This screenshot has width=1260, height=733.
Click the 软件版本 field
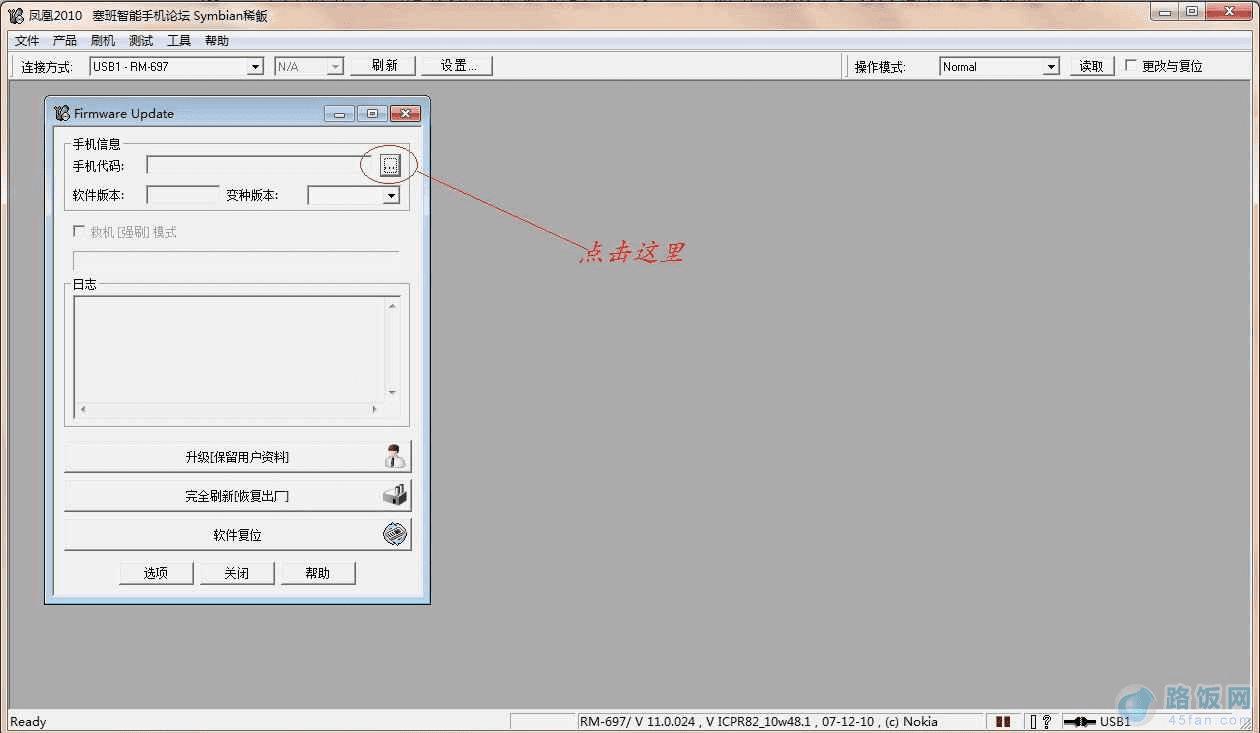click(x=182, y=195)
